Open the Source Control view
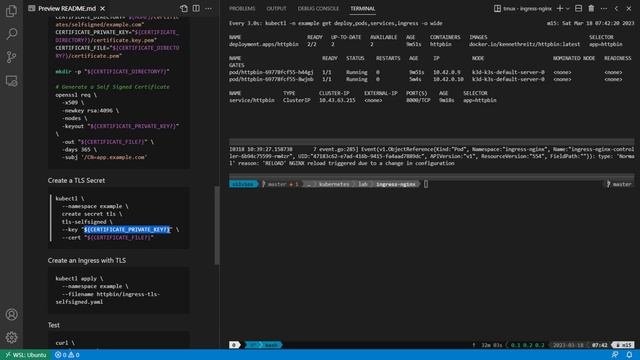Image resolution: width=640 pixels, height=360 pixels. click(x=11, y=57)
